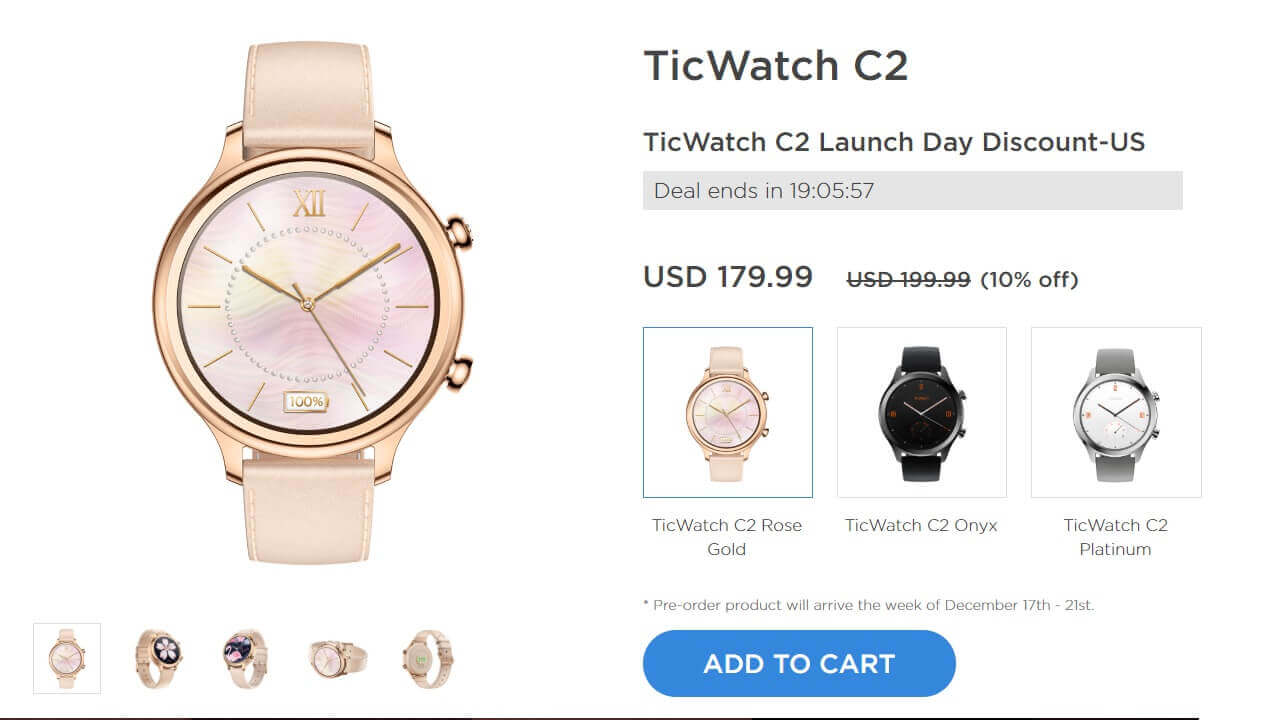Screen dimensions: 1280x720
Task: Click the Deal ends in countdown bar
Action: click(912, 190)
